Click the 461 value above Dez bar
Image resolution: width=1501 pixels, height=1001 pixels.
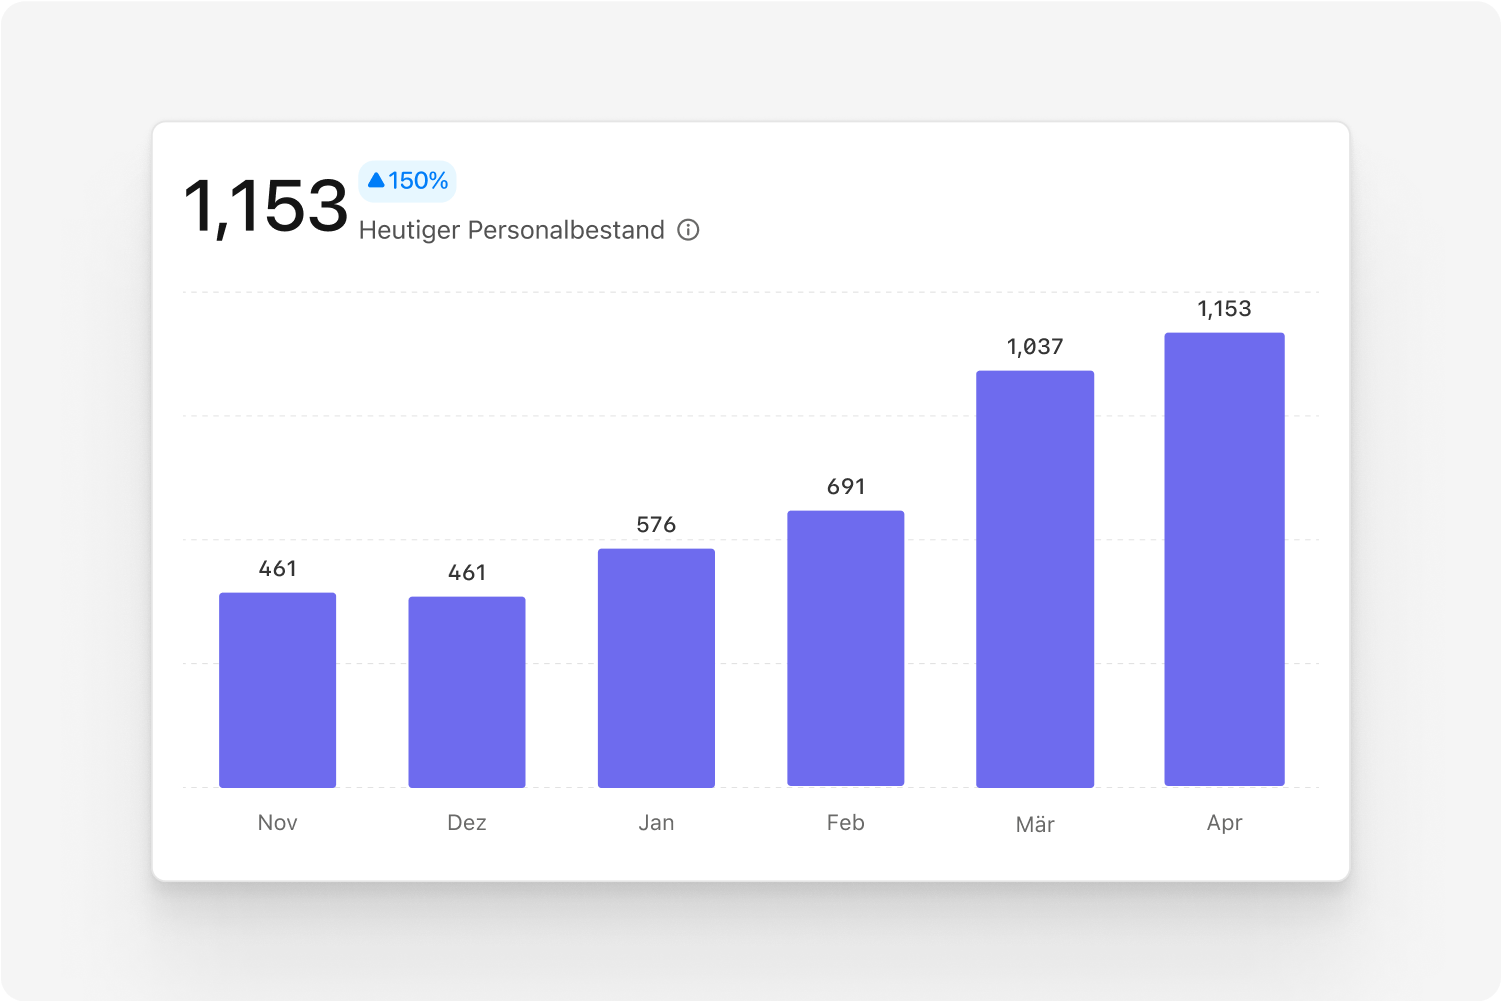467,573
